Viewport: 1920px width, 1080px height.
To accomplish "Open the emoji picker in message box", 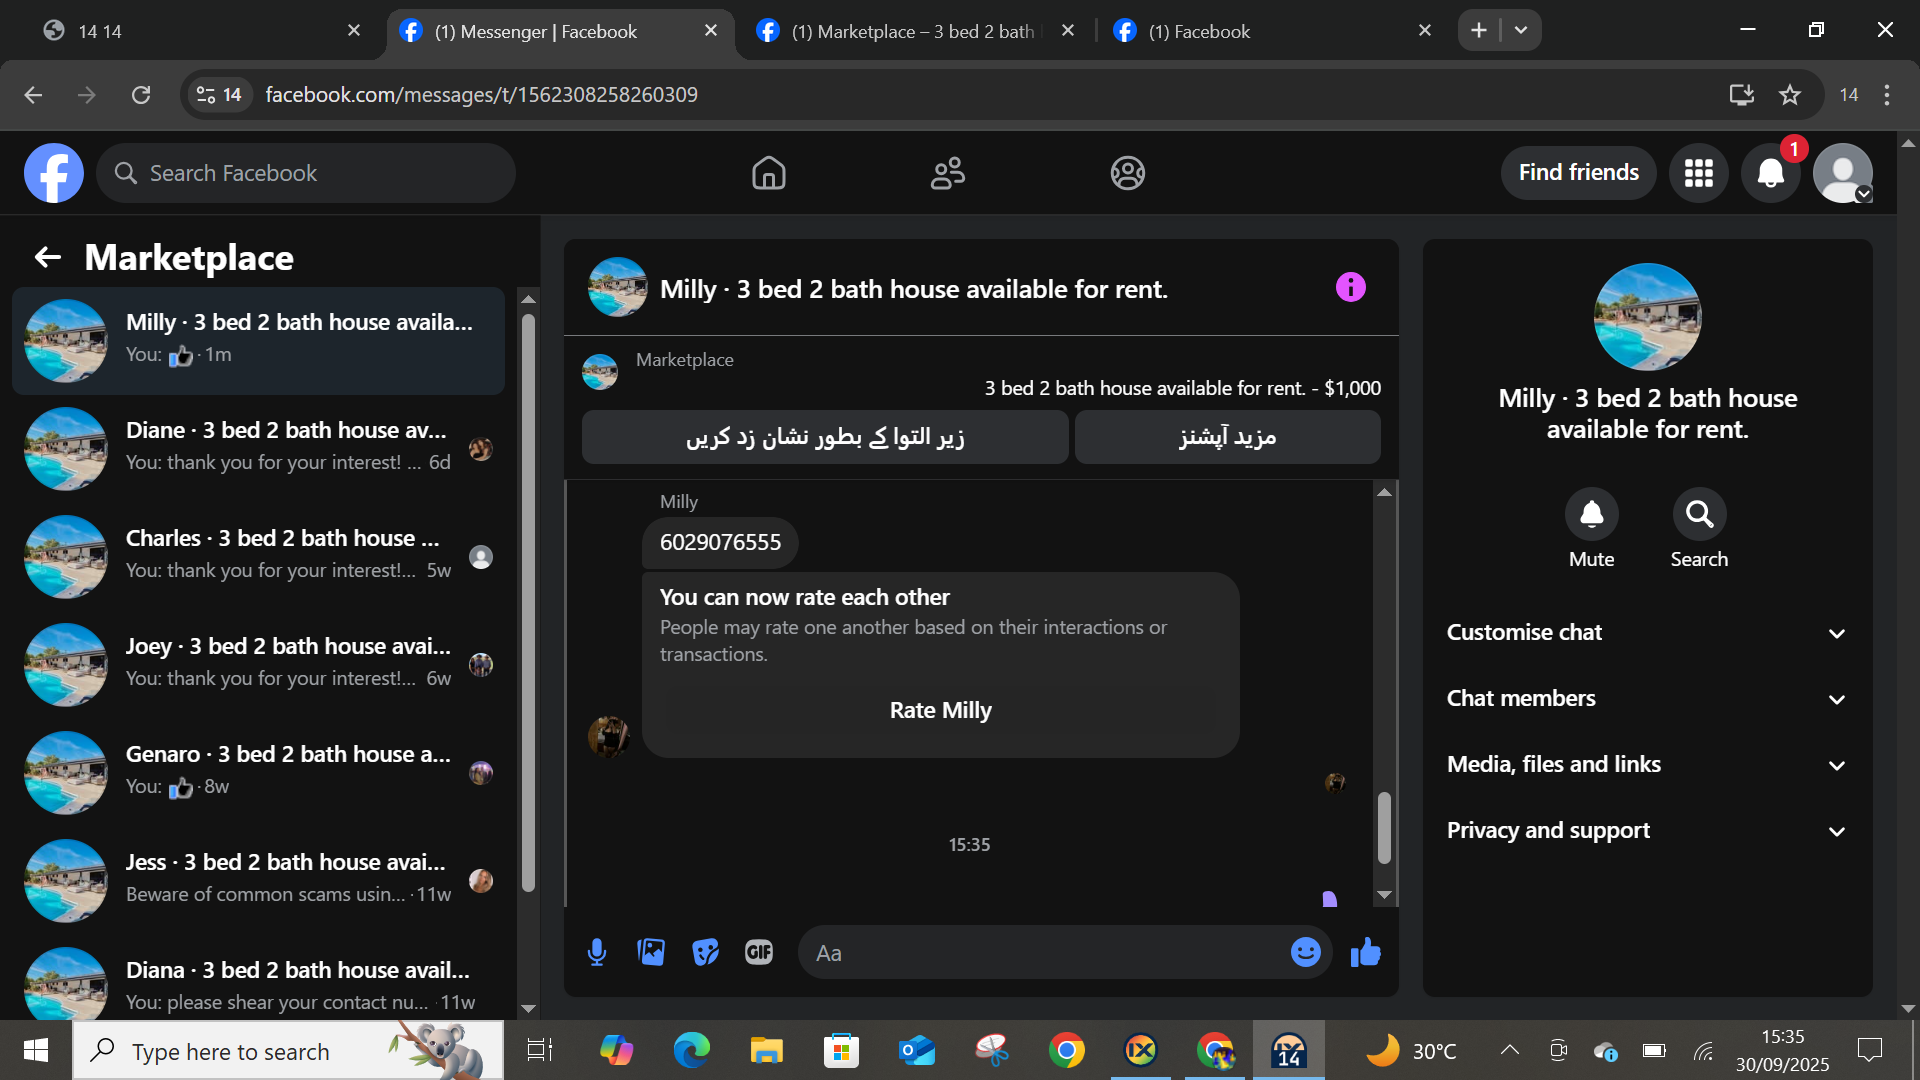I will 1306,952.
